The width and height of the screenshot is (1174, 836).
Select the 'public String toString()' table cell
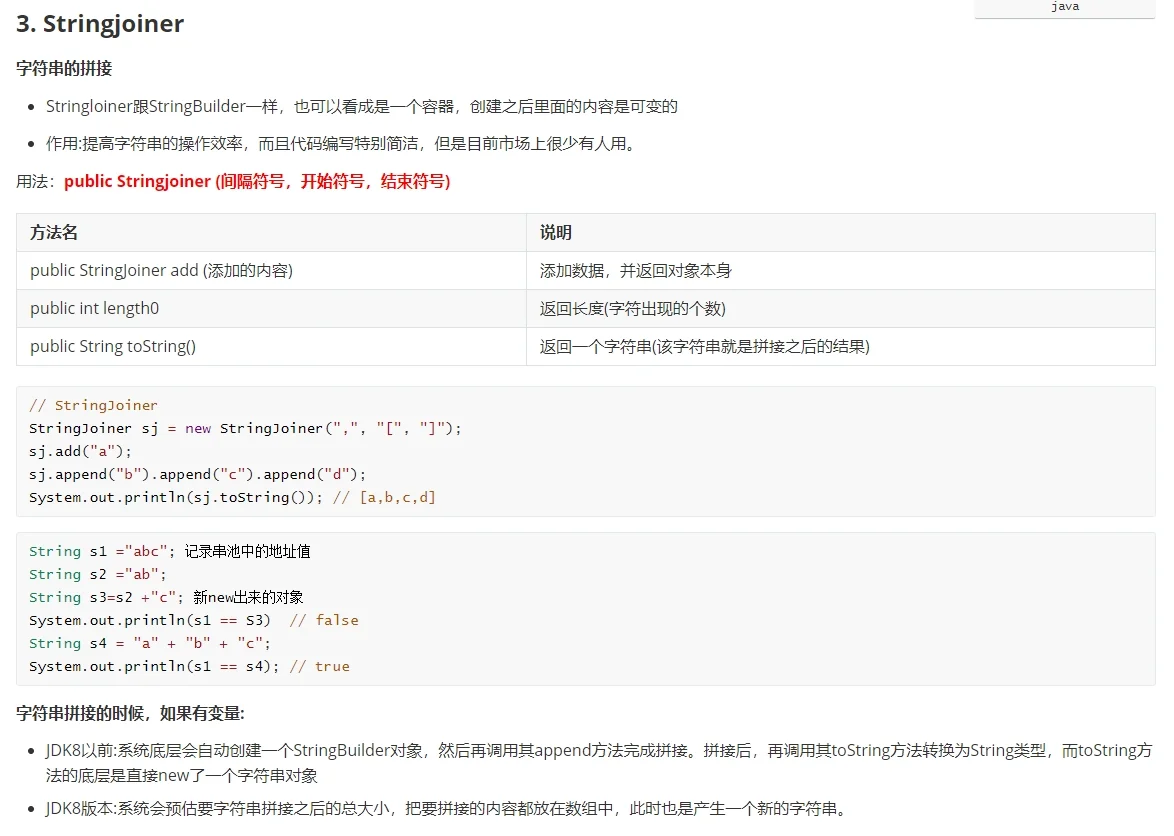click(x=114, y=347)
